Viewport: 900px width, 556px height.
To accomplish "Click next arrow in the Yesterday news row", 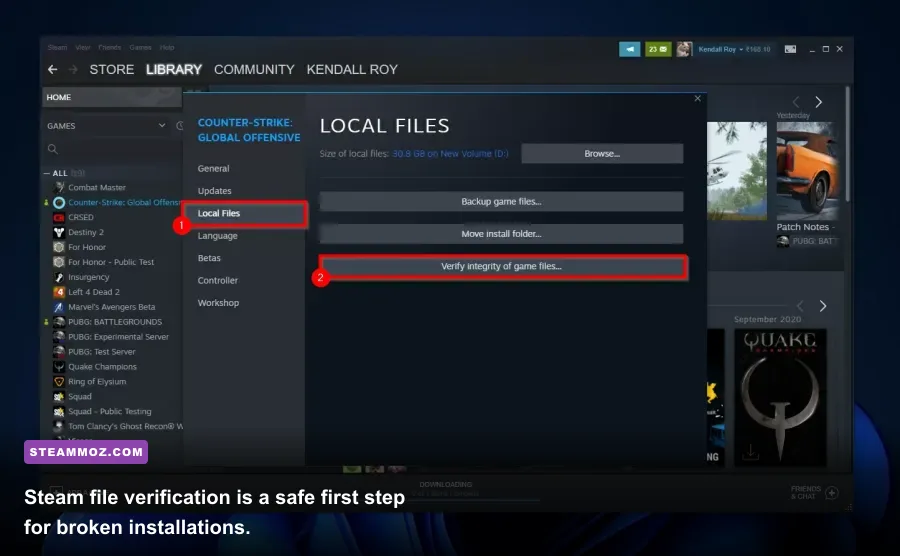I will tap(819, 102).
